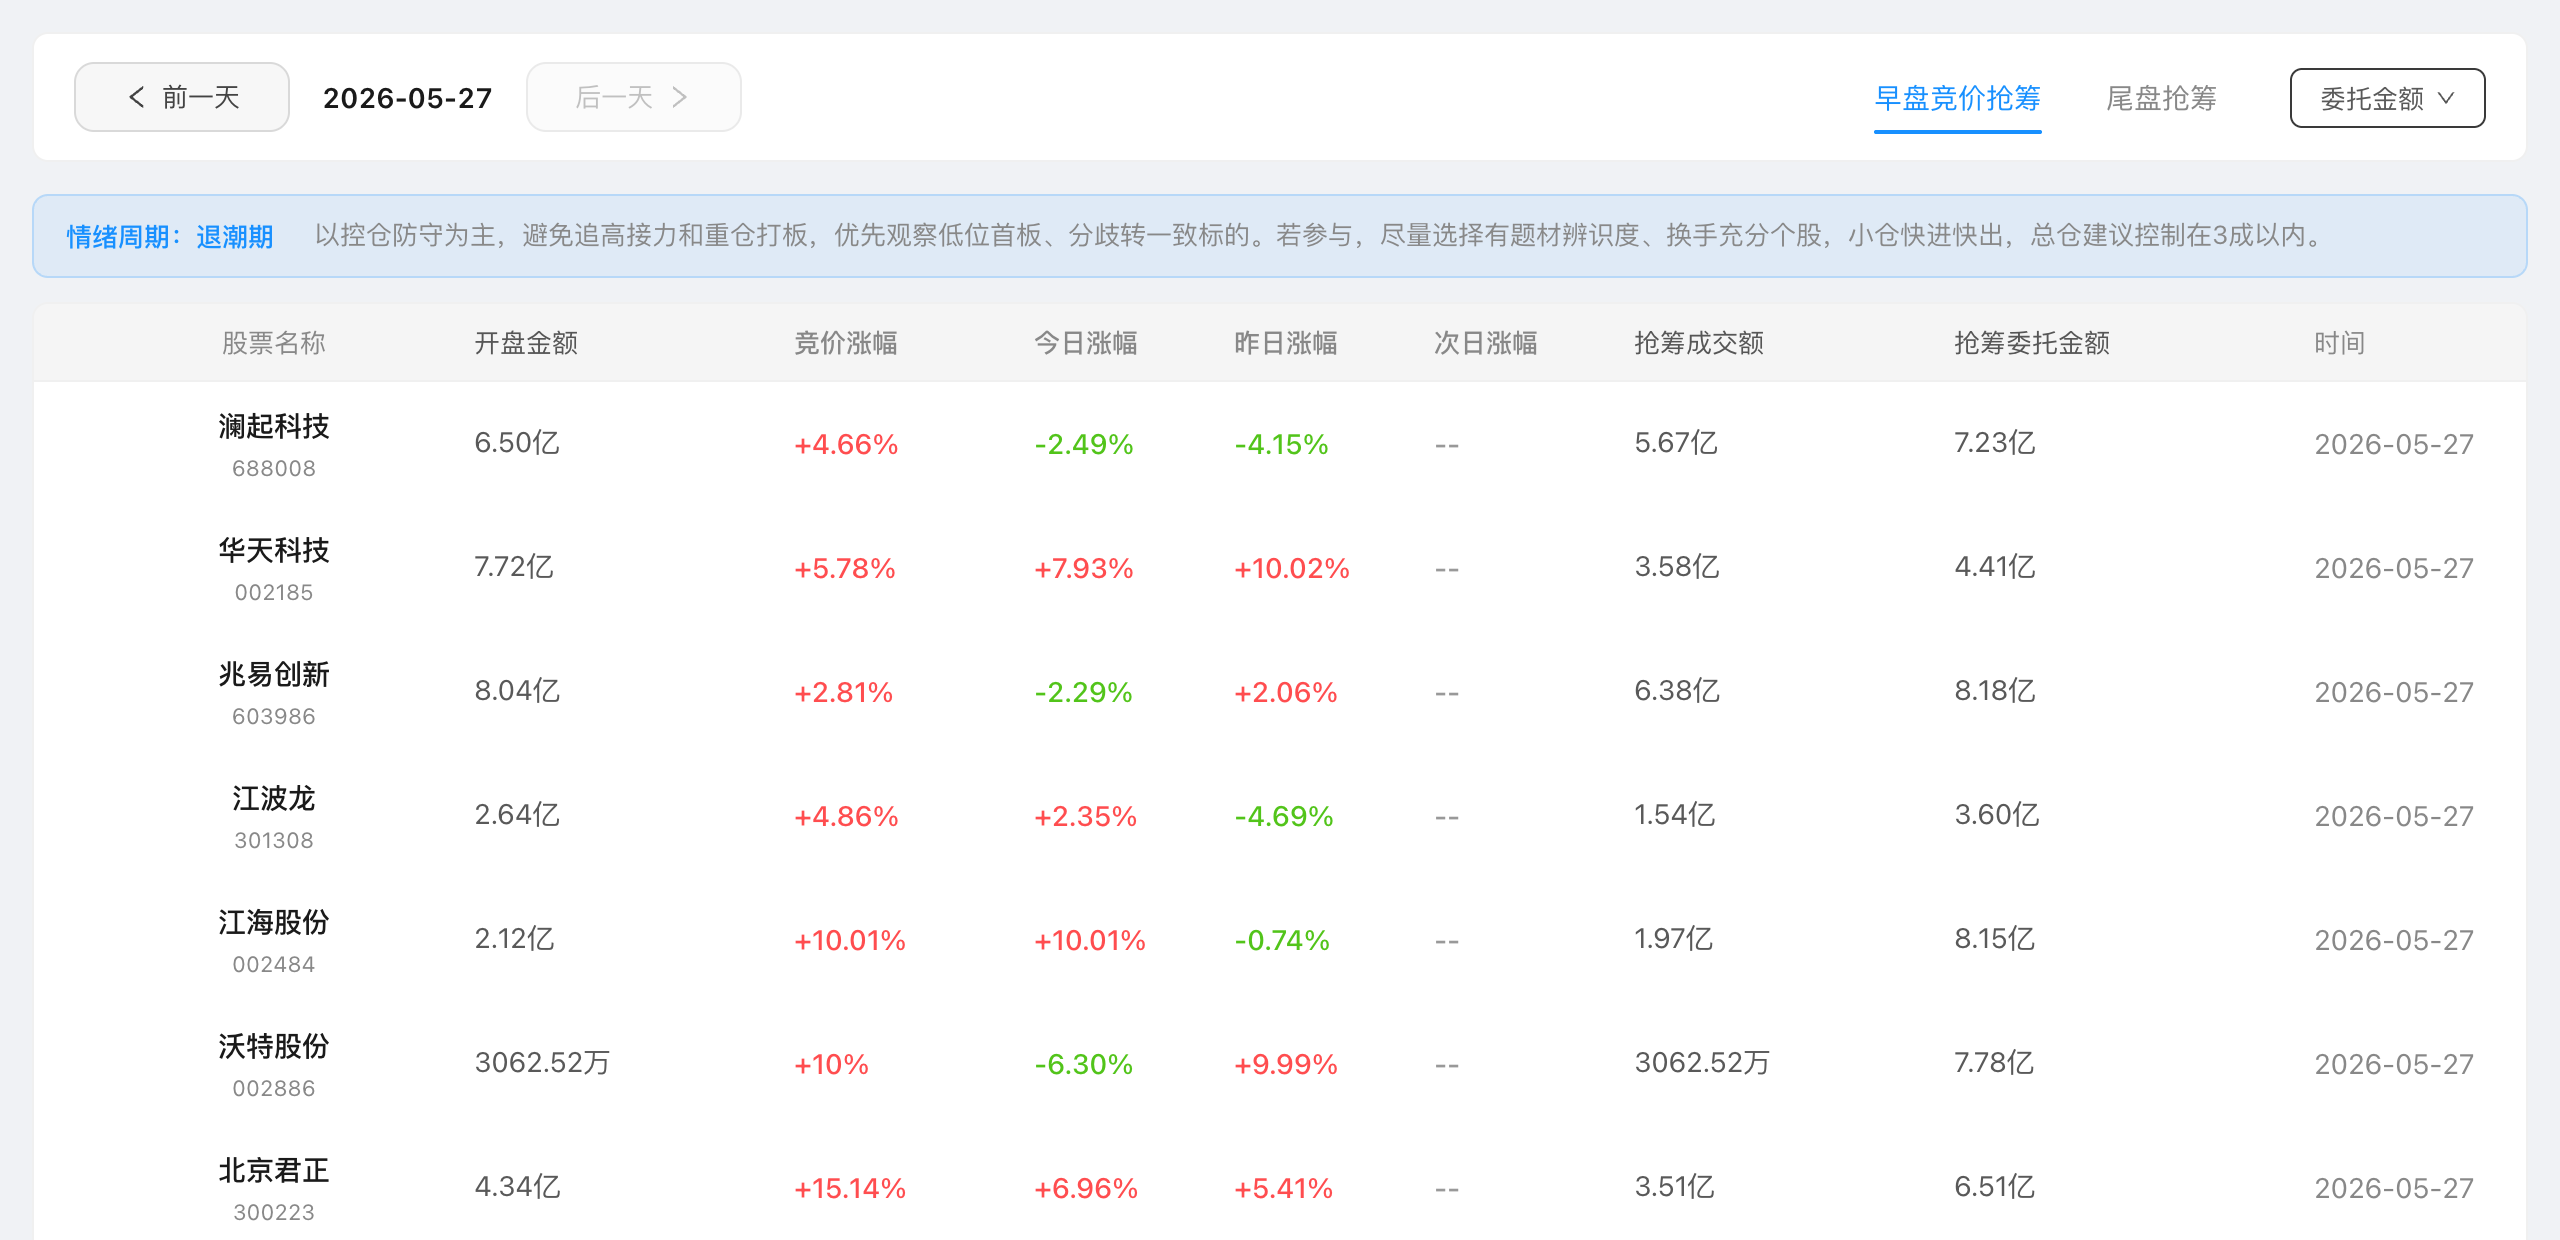Click 华天科技 auction gain +5.78%
Screen dimensions: 2560x1240
coord(845,568)
